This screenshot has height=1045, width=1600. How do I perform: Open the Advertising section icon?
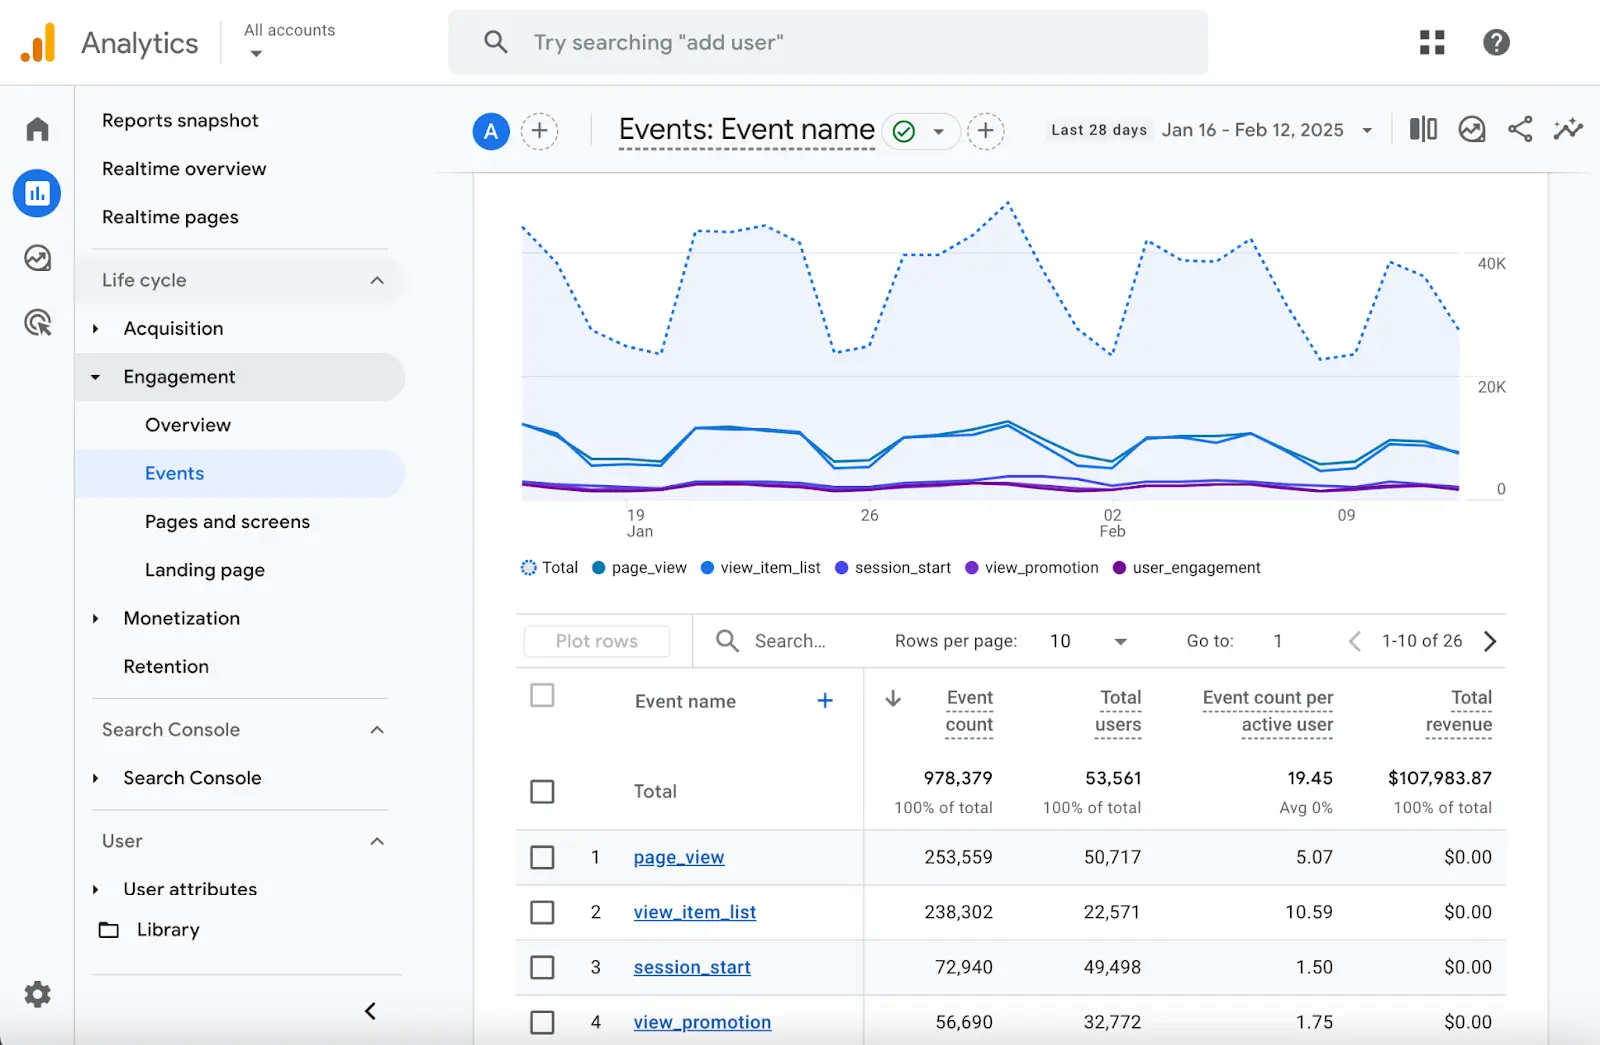(x=37, y=322)
